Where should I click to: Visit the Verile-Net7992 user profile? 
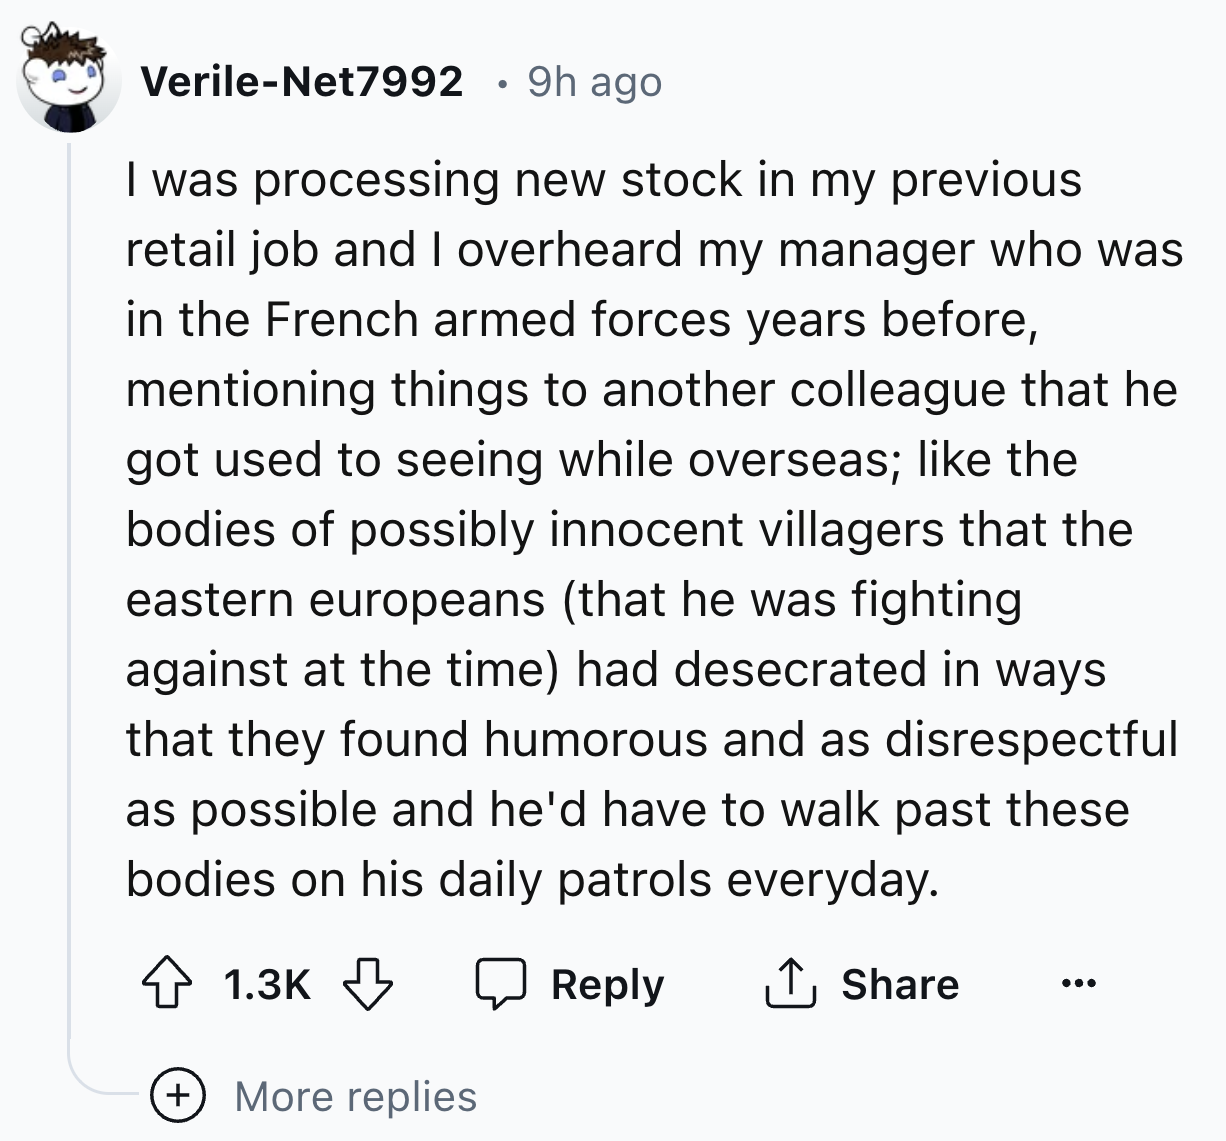pos(302,82)
